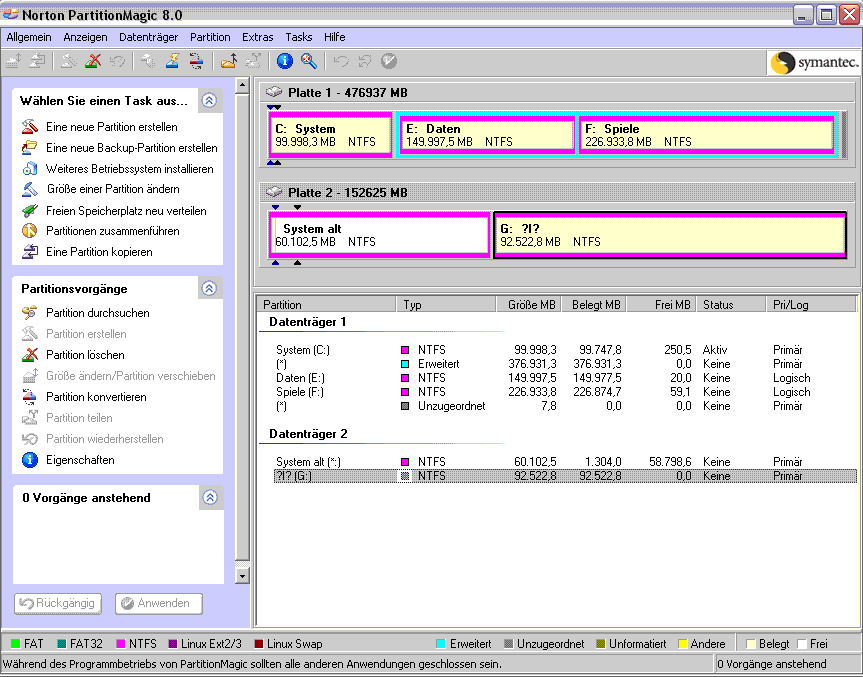
Task: Collapse the 'Partitionsvorgänge' panel
Action: click(x=209, y=288)
